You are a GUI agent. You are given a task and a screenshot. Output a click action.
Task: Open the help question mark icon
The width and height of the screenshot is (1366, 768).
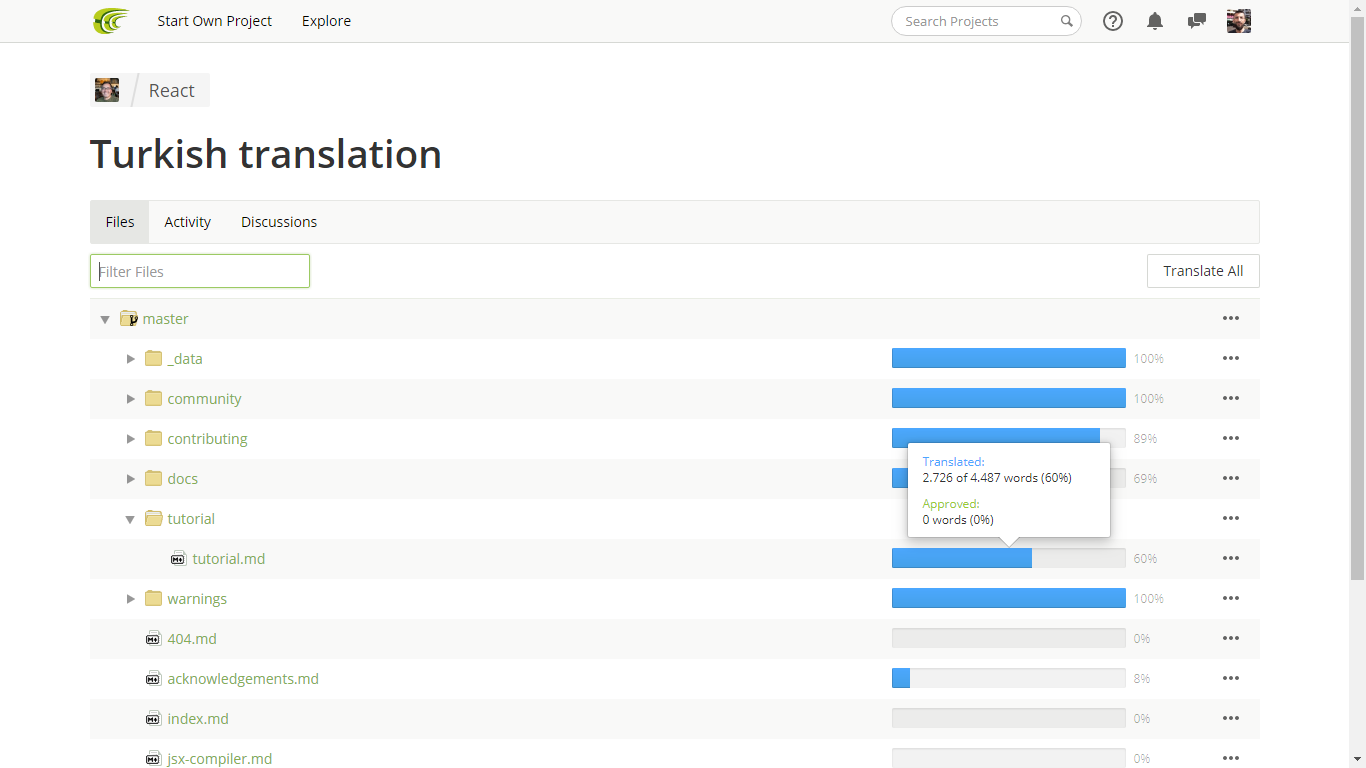[x=1113, y=21]
